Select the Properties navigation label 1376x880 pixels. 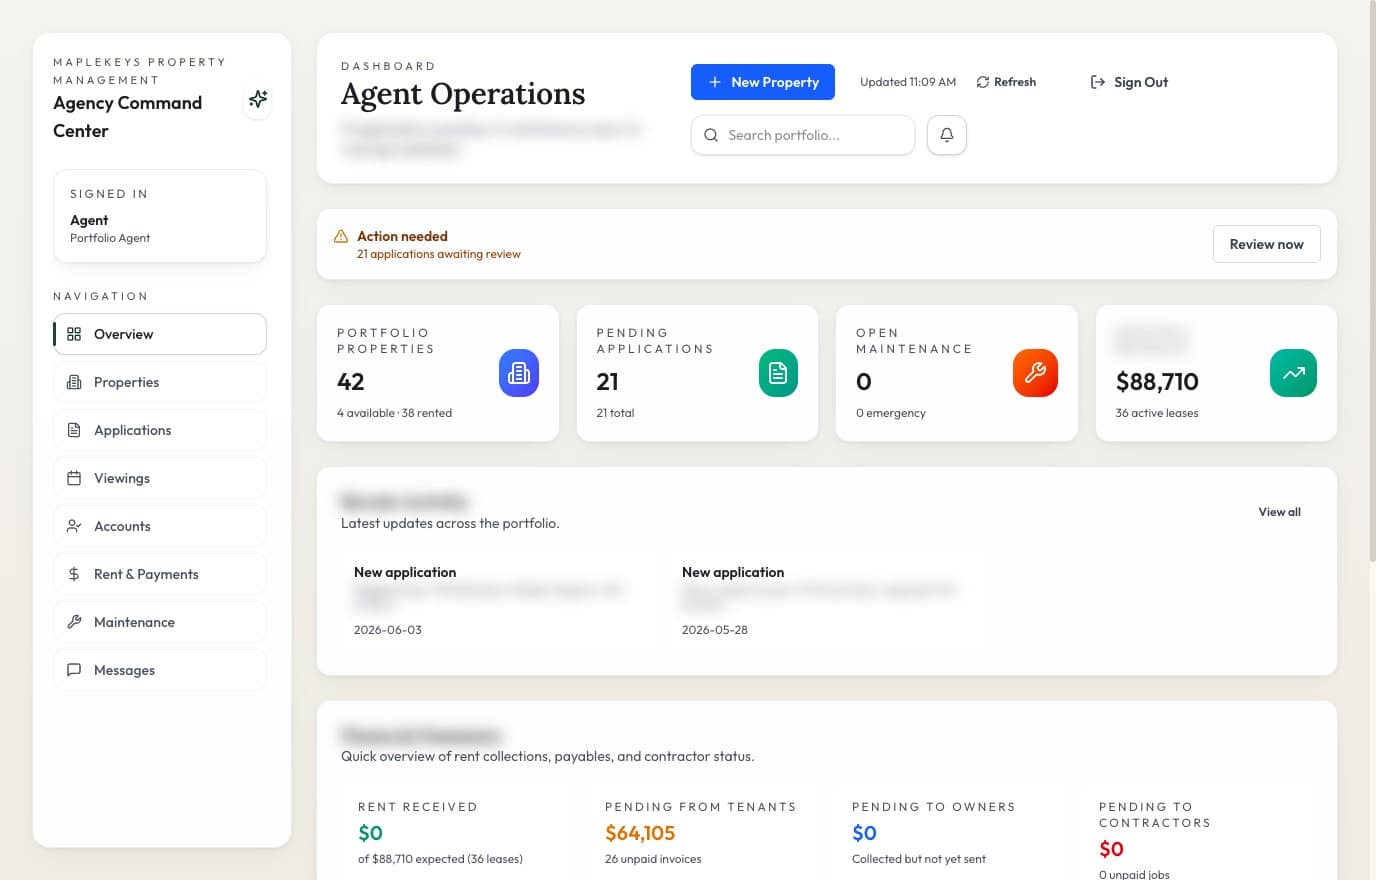pyautogui.click(x=126, y=382)
